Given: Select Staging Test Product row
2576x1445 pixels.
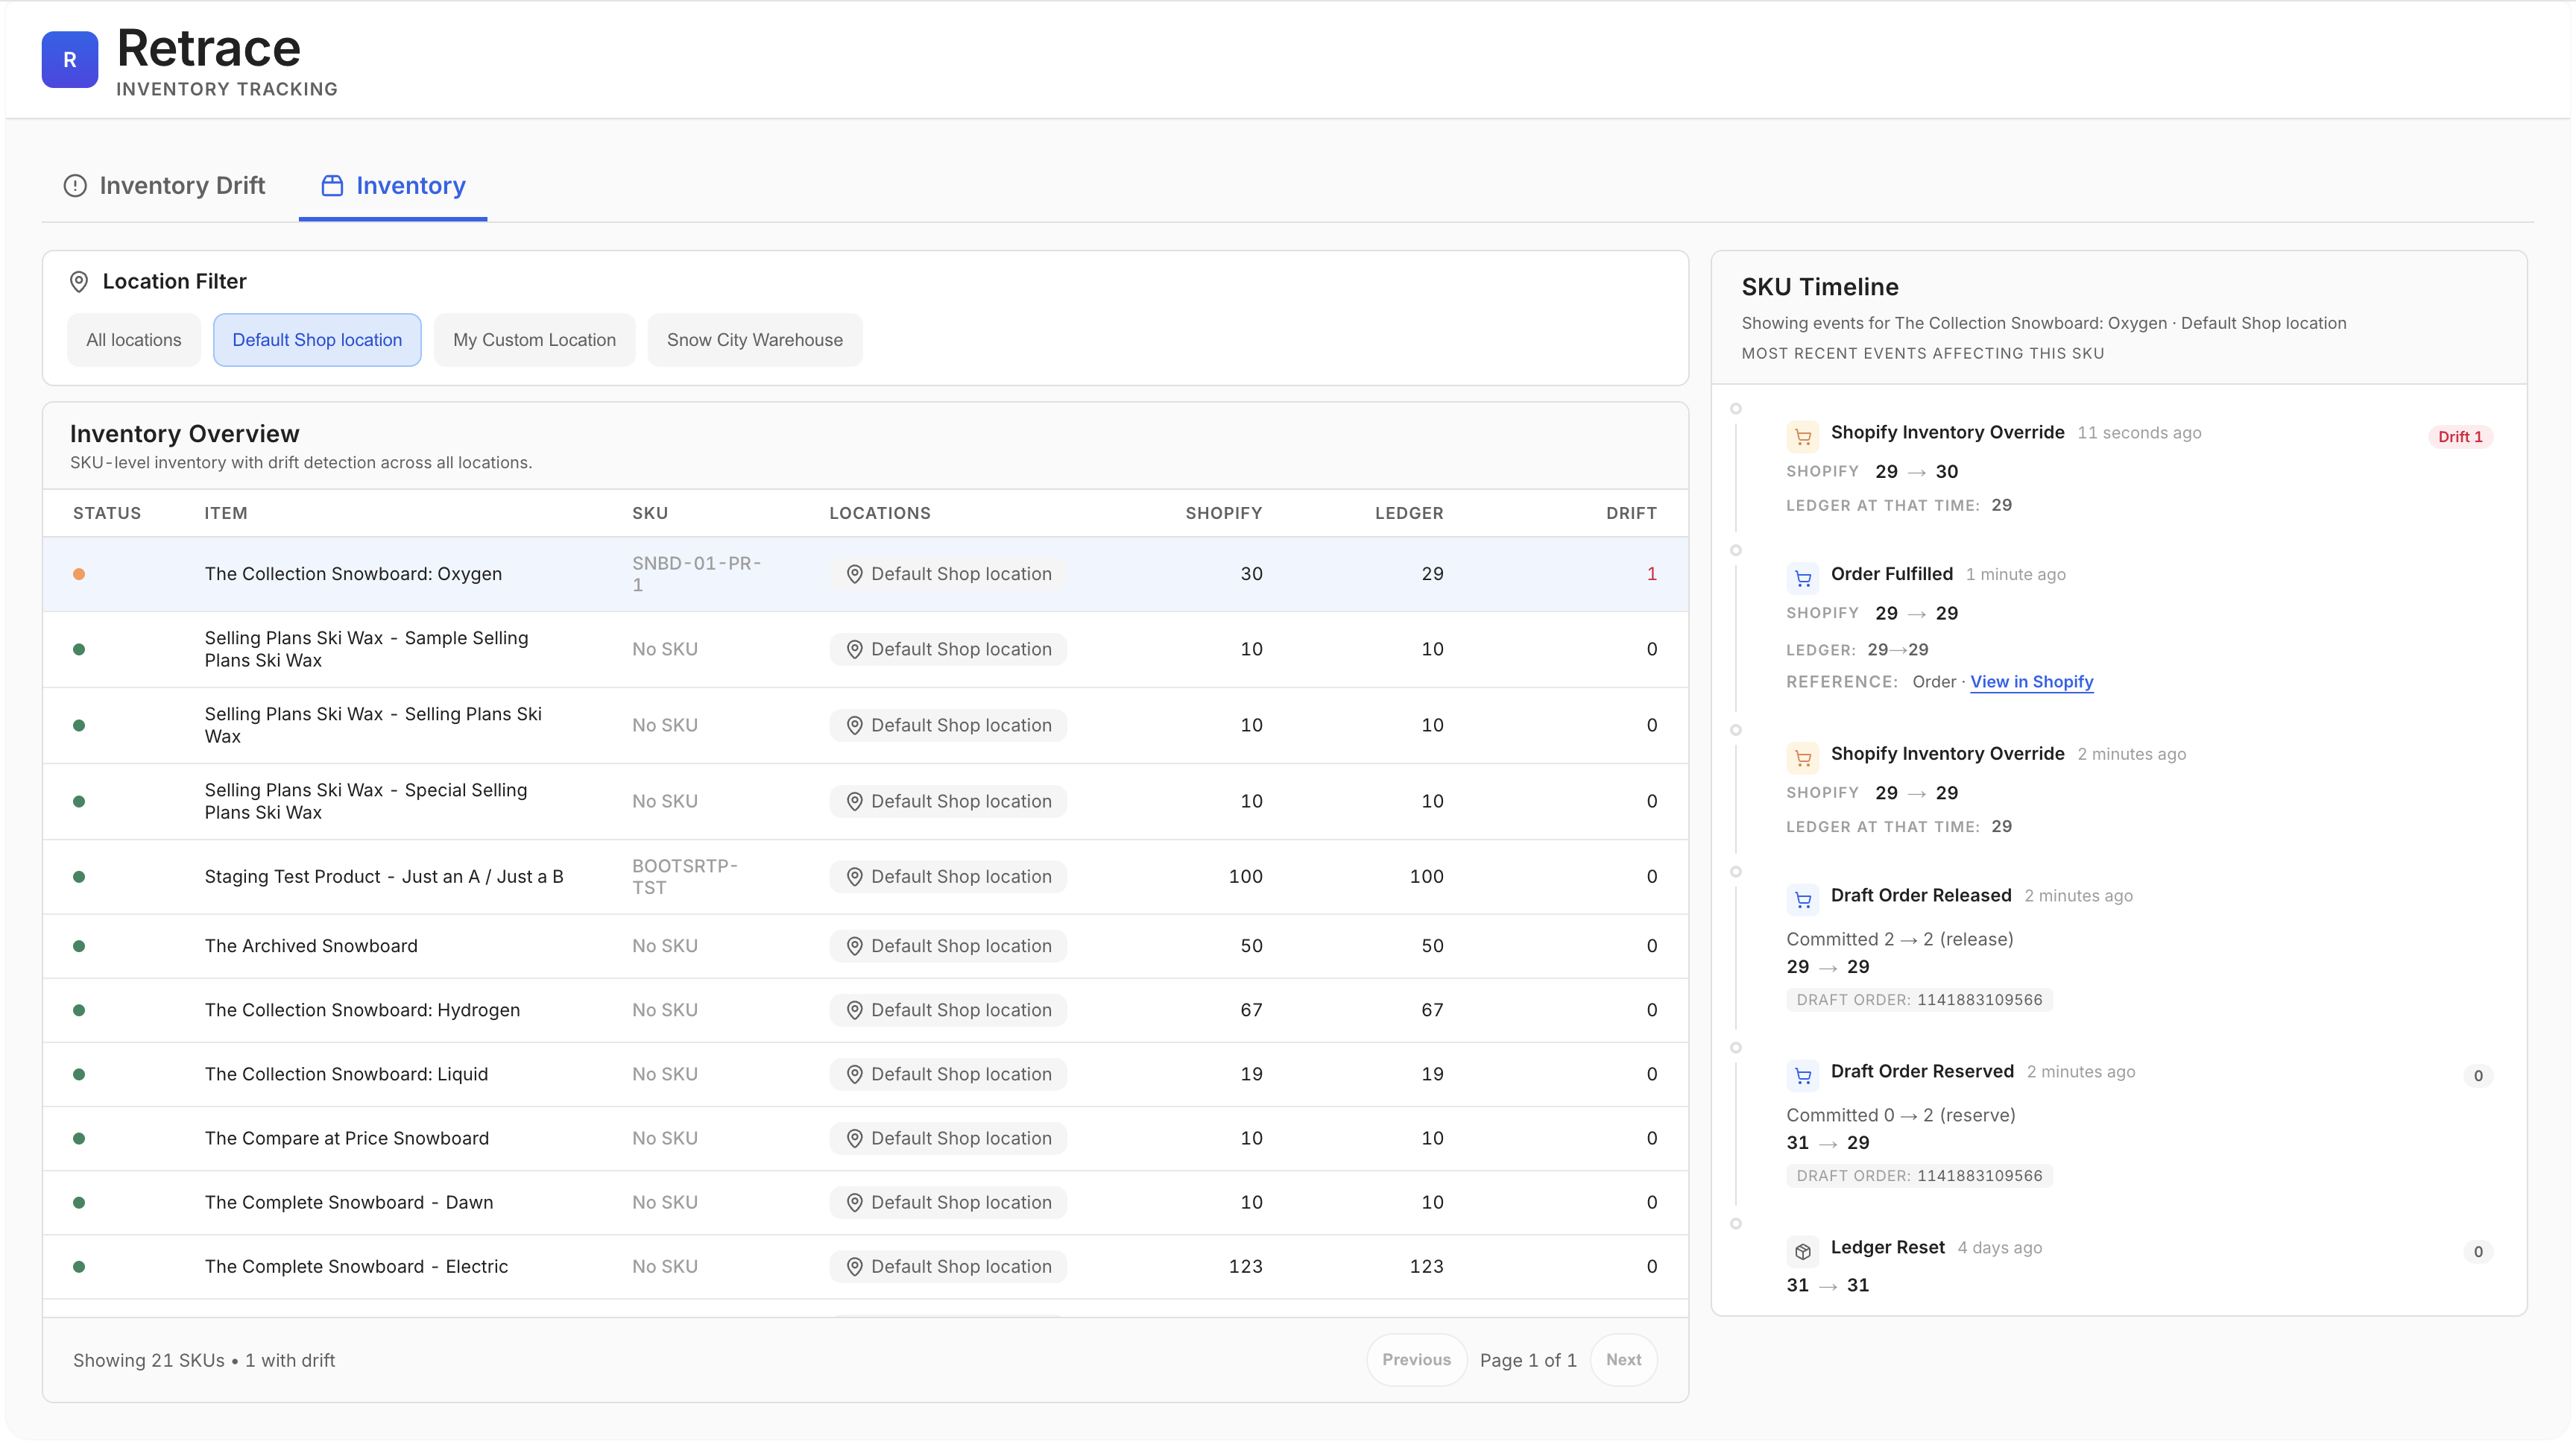Looking at the screenshot, I should click(865, 877).
